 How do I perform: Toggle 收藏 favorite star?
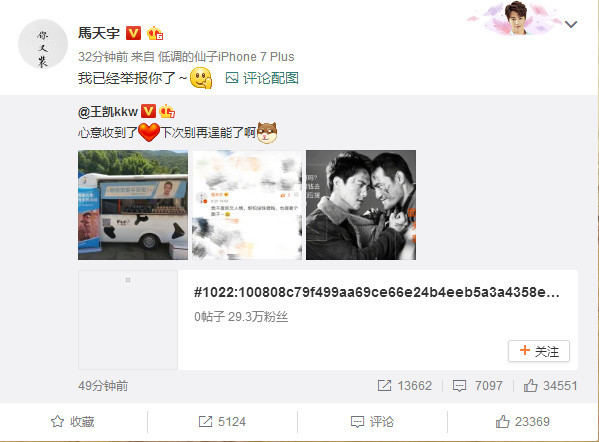tap(73, 422)
